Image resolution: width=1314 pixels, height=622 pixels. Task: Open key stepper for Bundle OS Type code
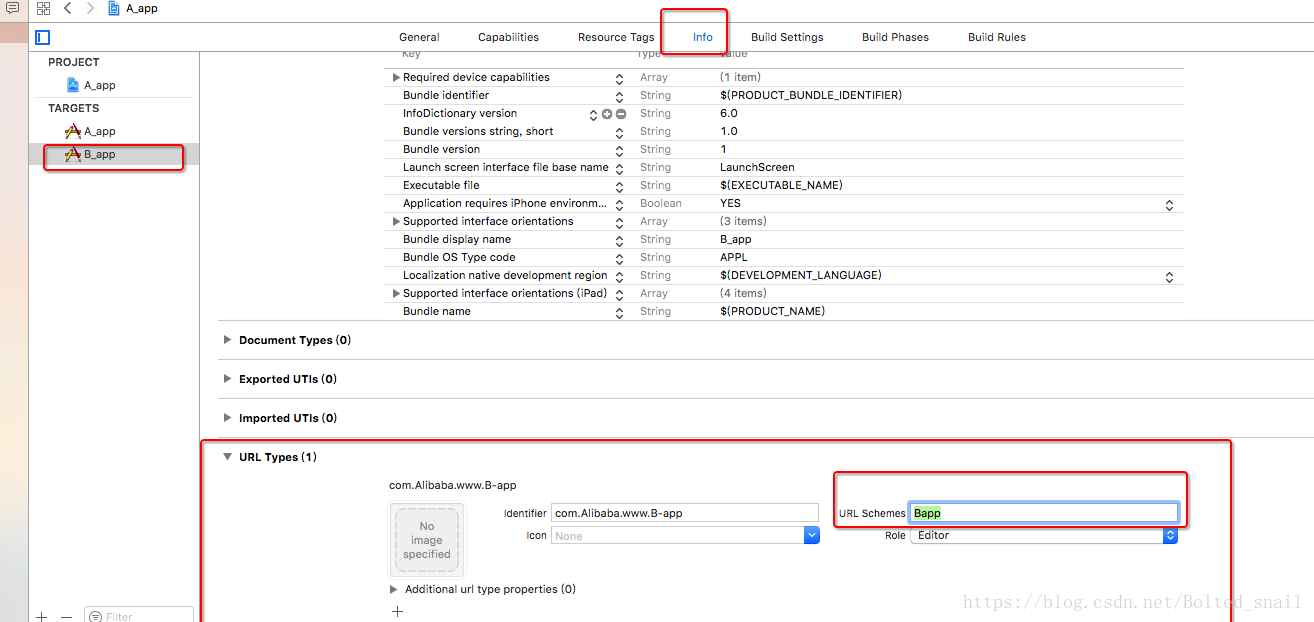[x=619, y=258]
